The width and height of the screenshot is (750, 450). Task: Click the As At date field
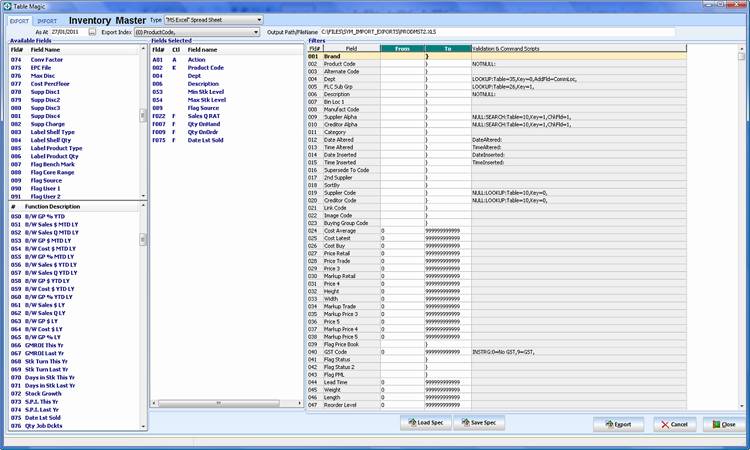coord(68,32)
